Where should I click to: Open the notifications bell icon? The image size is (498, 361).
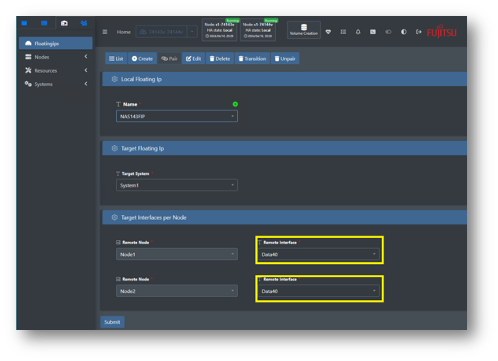358,32
